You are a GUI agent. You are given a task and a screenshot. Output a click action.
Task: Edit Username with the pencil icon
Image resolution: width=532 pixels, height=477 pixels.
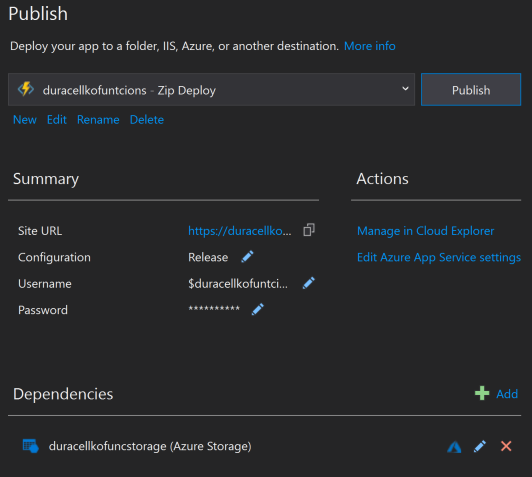[309, 283]
